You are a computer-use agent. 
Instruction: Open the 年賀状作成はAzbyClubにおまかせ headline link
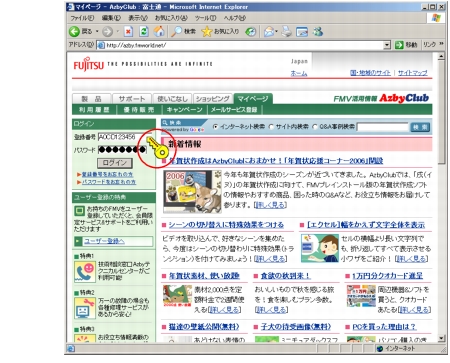(x=276, y=161)
